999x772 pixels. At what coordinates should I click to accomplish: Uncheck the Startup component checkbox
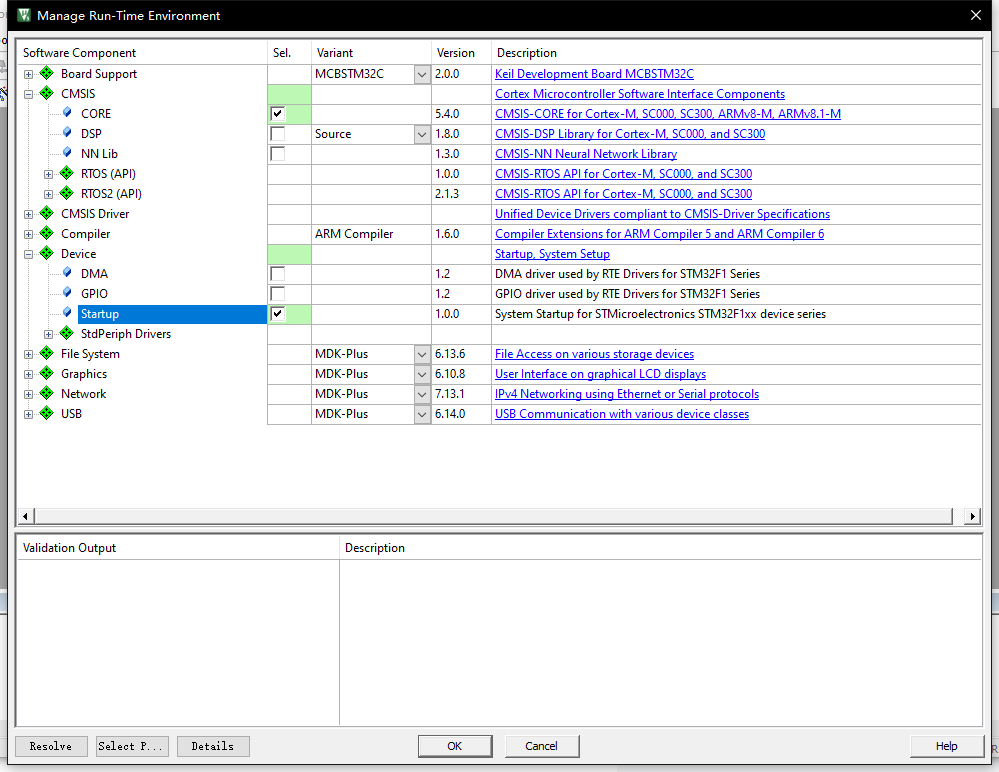278,314
